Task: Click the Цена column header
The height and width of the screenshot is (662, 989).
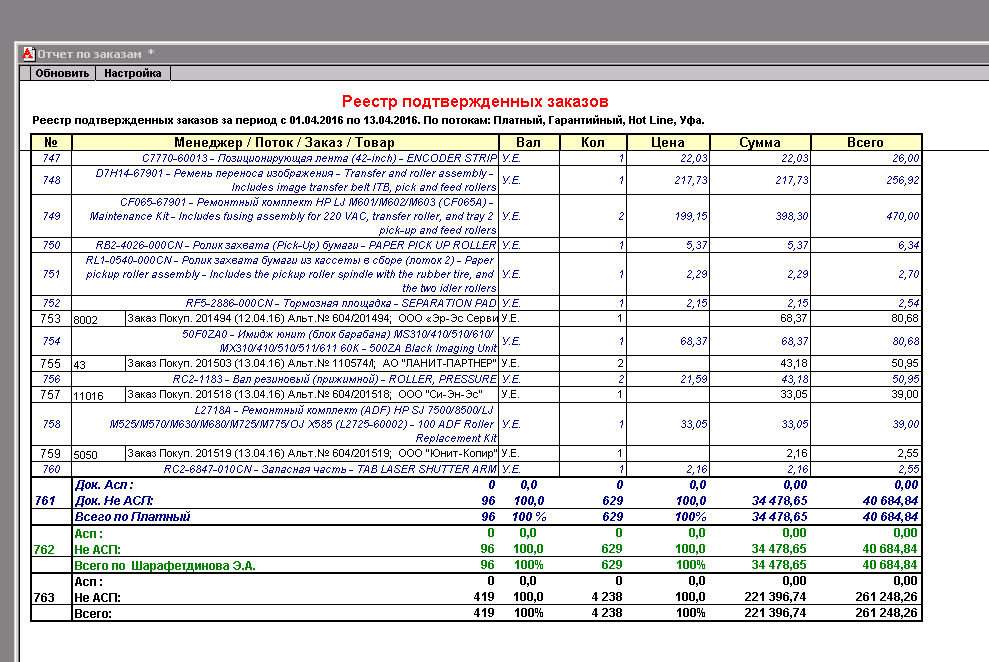Action: pos(668,143)
